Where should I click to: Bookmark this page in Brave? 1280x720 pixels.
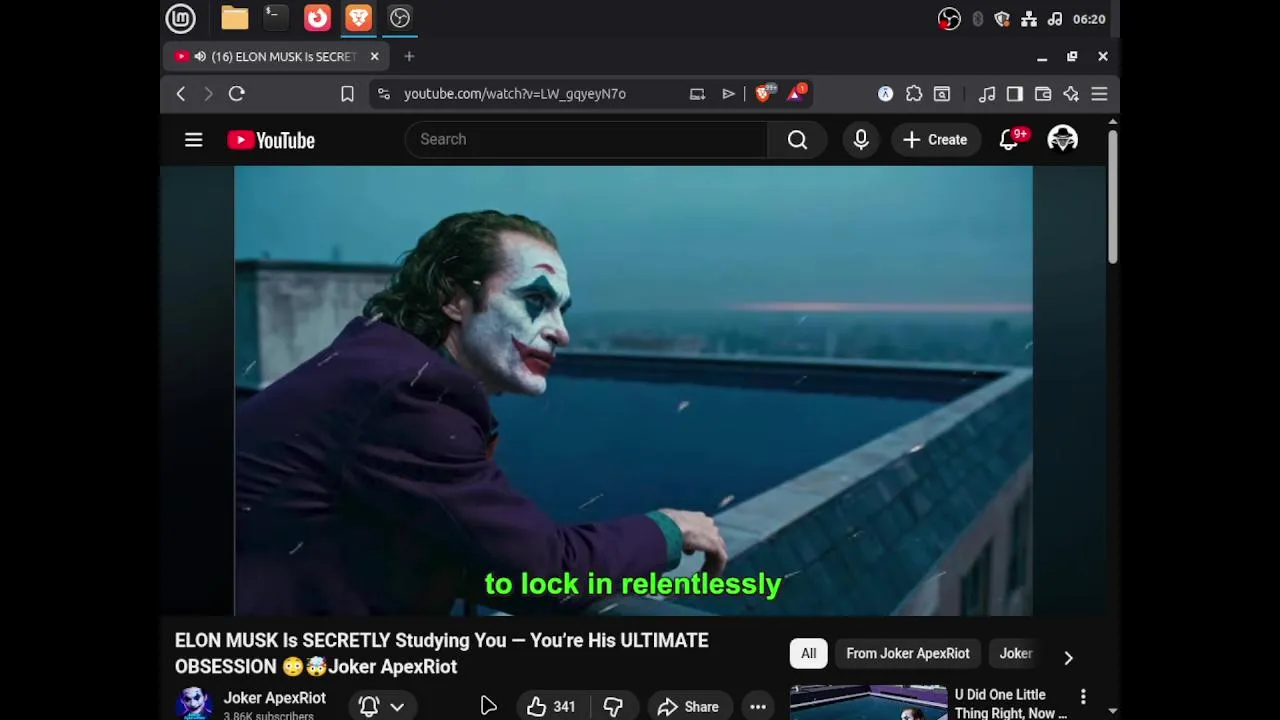[347, 94]
